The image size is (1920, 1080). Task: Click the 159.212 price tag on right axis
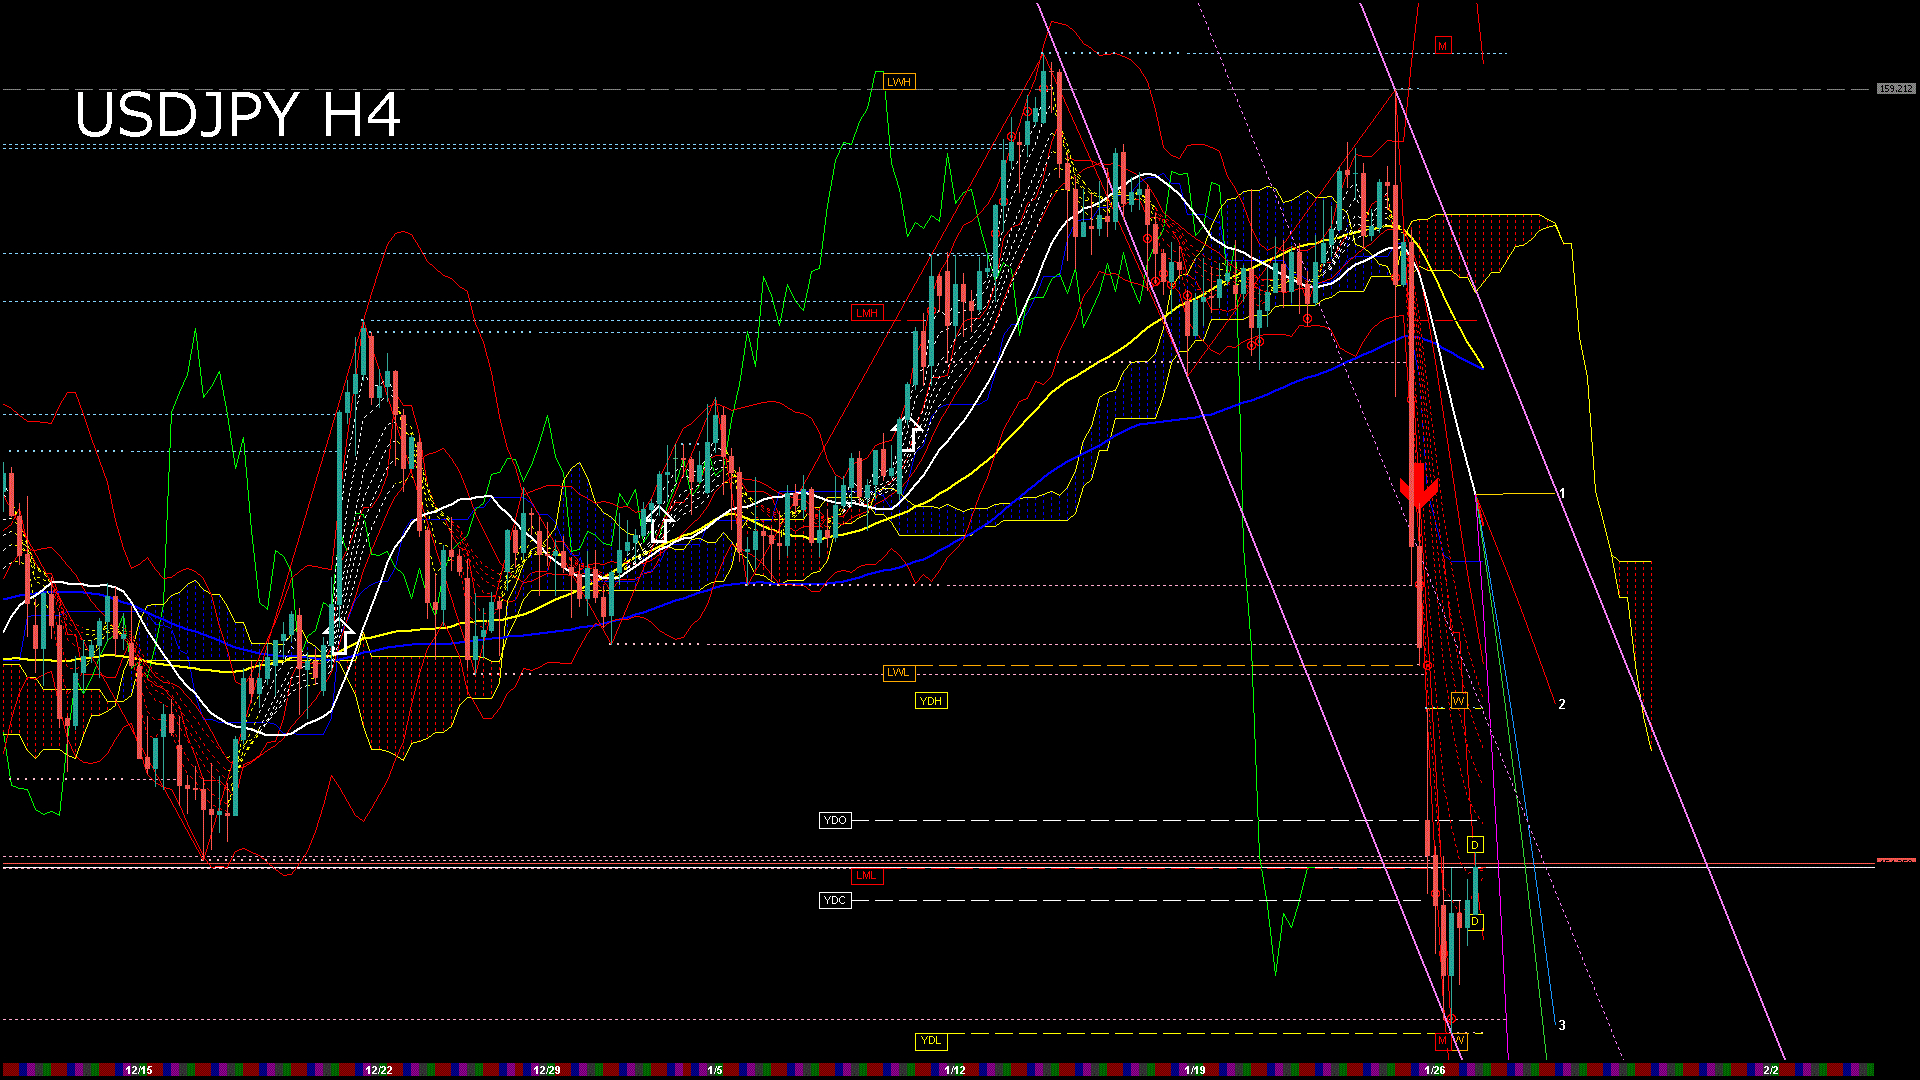(x=1897, y=88)
